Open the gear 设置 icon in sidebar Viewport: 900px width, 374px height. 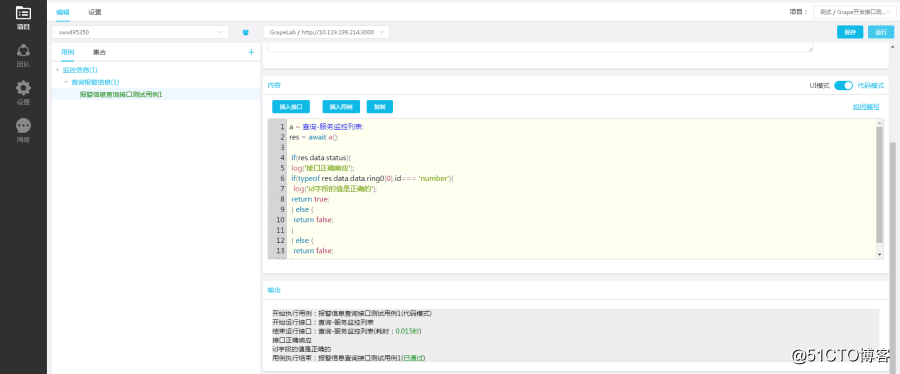(23, 93)
